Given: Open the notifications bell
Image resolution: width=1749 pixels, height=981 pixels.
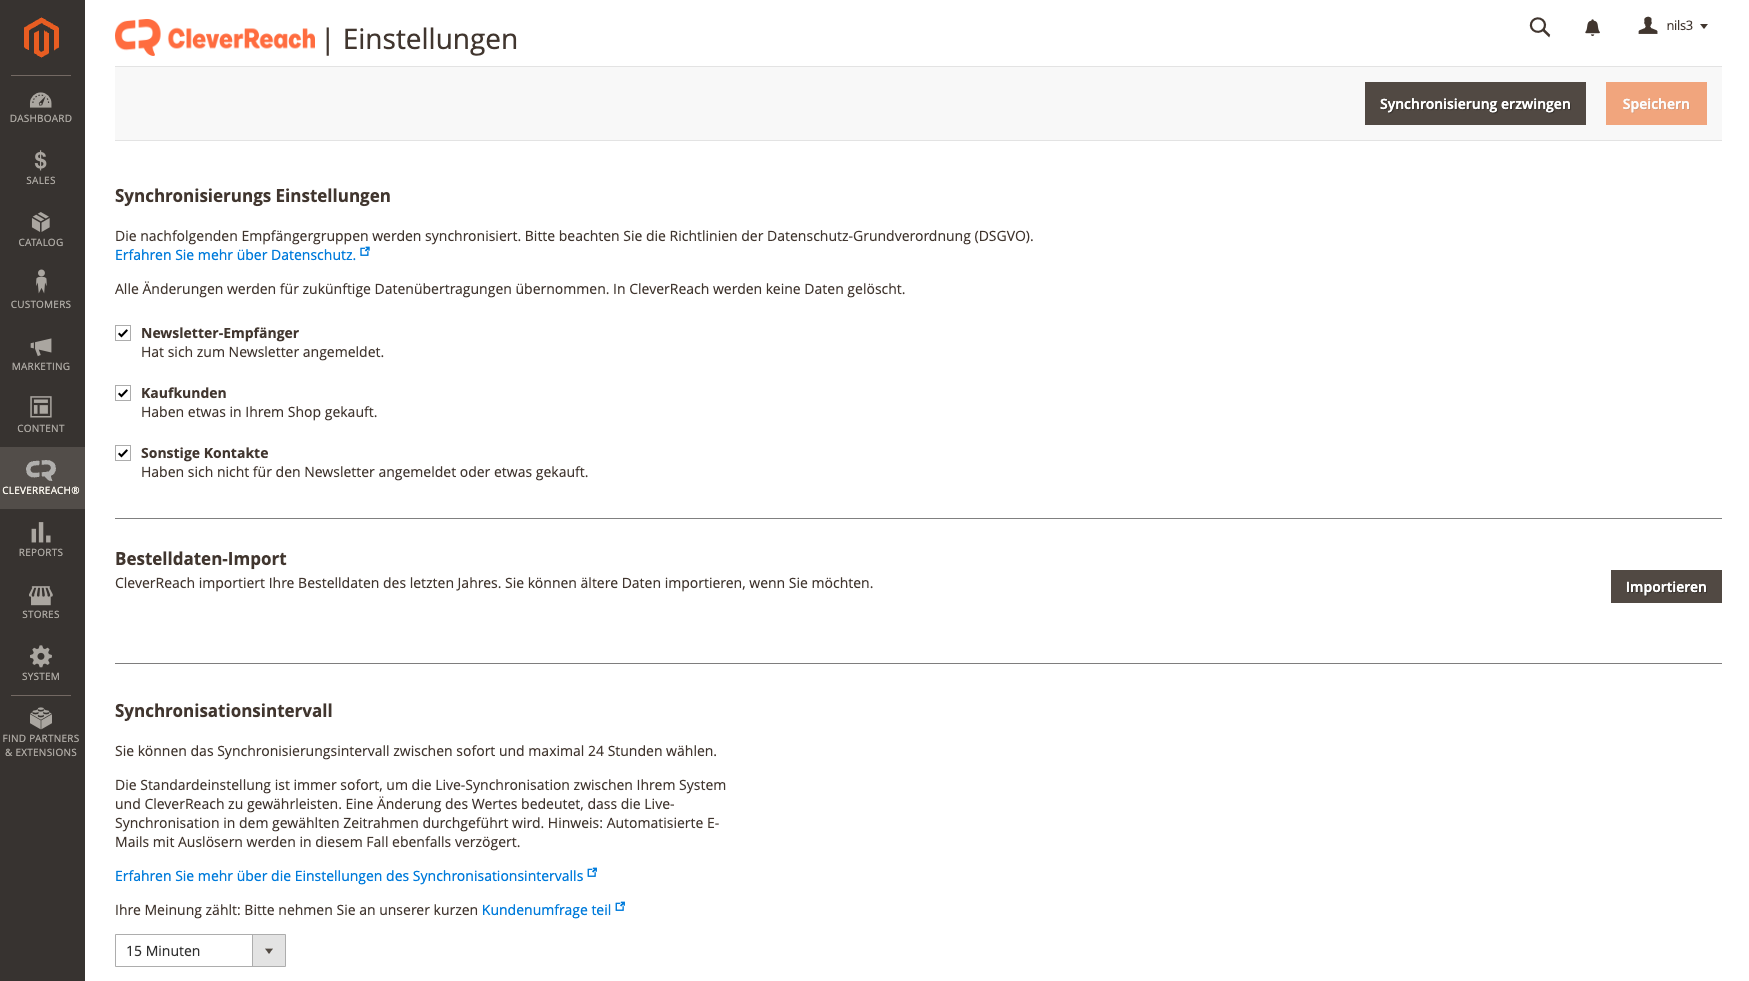Looking at the screenshot, I should 1593,27.
